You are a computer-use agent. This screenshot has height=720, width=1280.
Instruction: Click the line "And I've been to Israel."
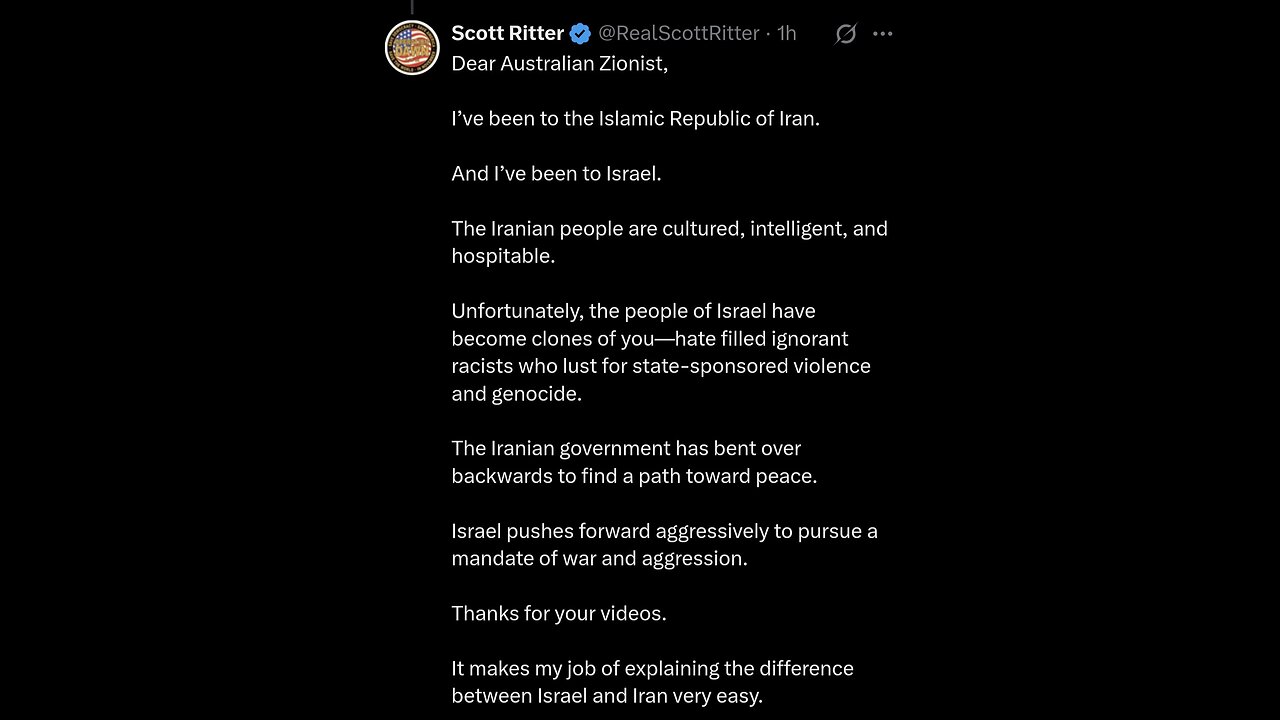click(556, 173)
